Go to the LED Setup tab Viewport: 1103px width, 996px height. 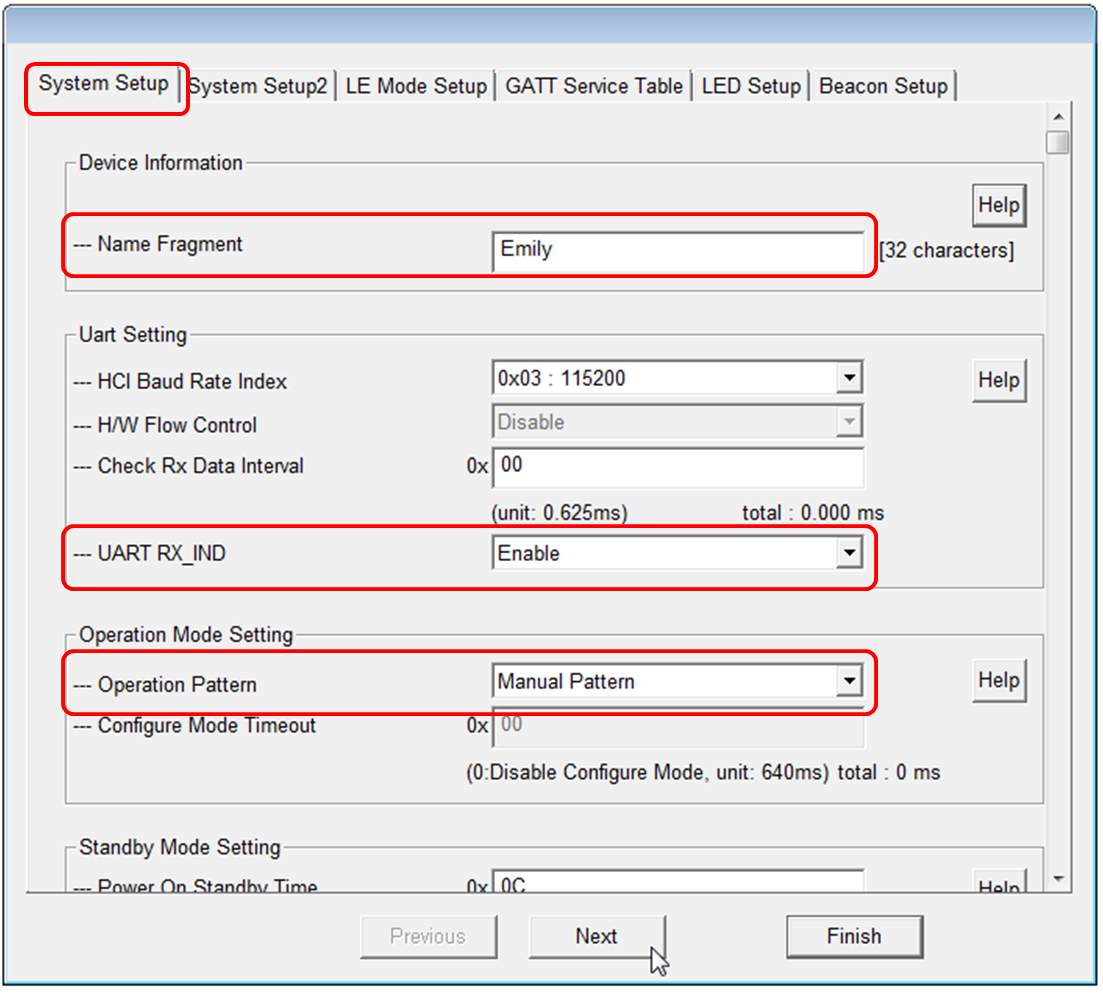coord(751,87)
